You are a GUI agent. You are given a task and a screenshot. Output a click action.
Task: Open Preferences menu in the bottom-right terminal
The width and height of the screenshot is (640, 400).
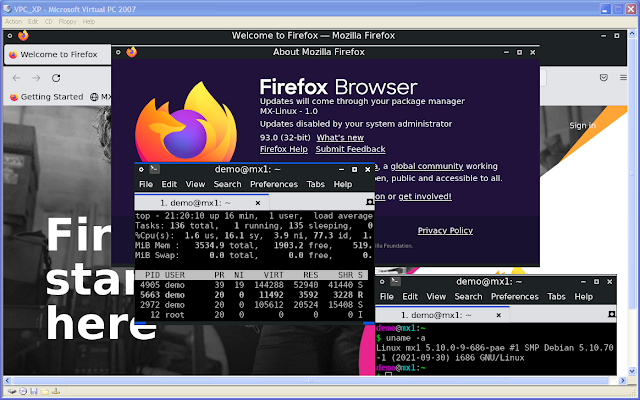(515, 296)
